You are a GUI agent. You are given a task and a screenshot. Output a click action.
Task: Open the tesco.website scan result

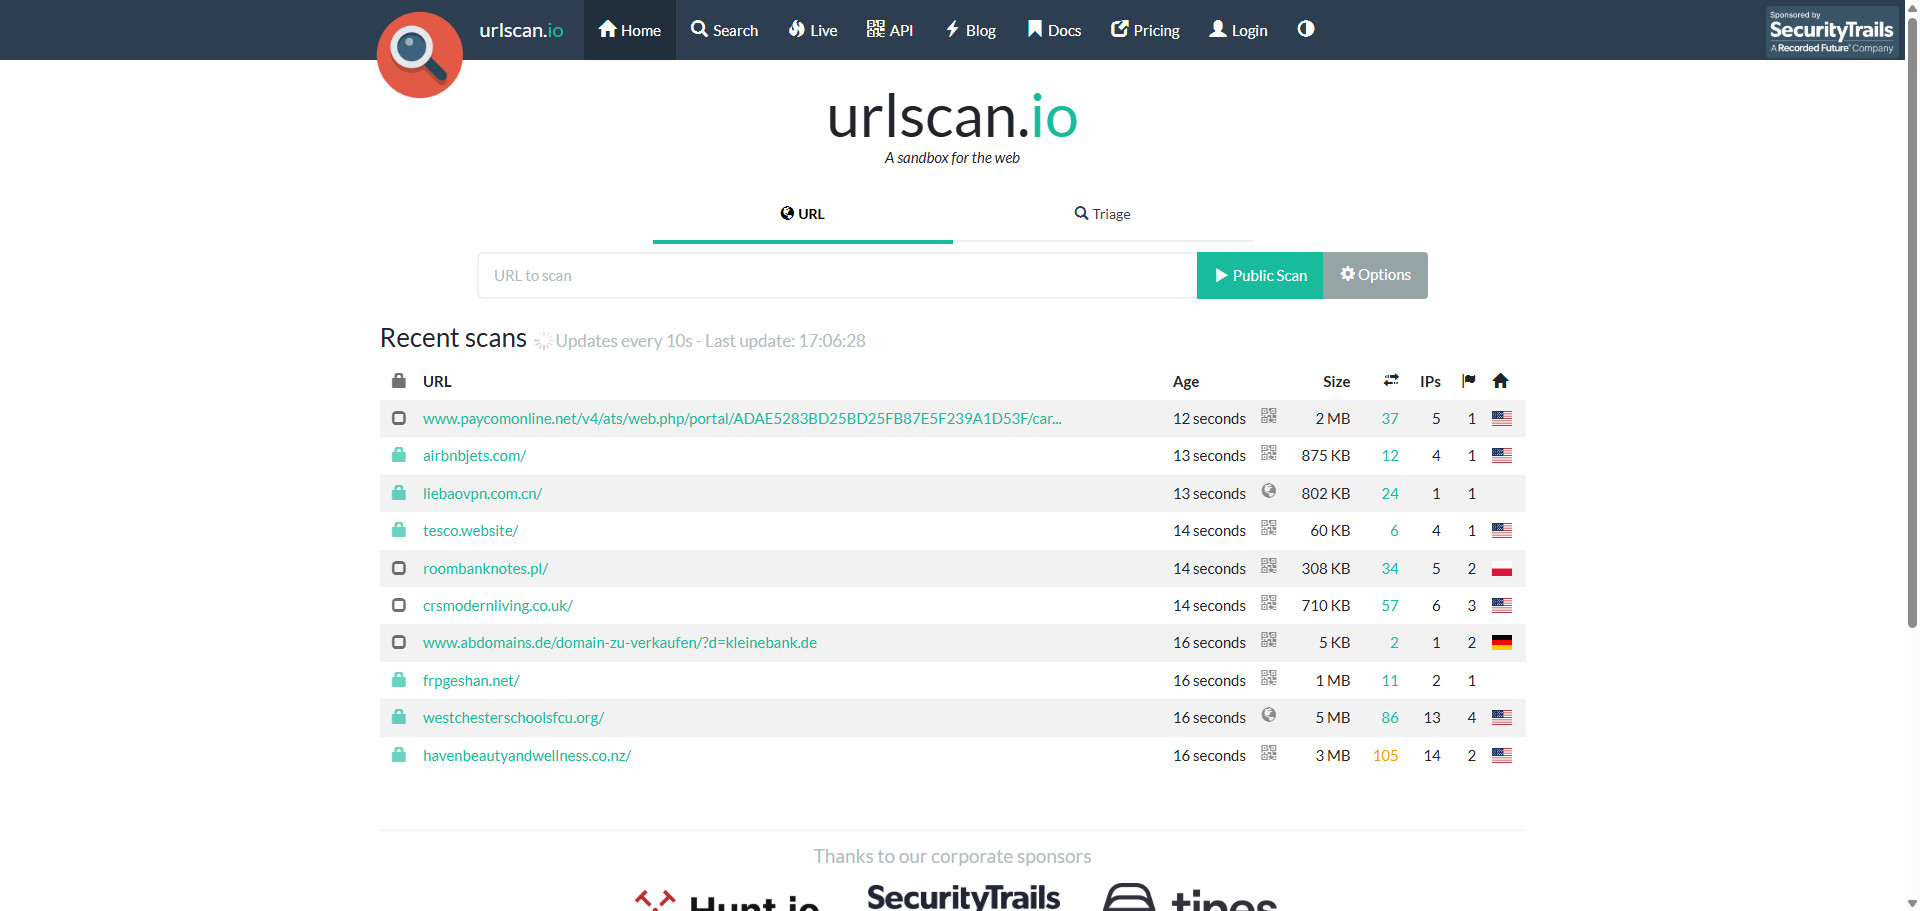[470, 531]
